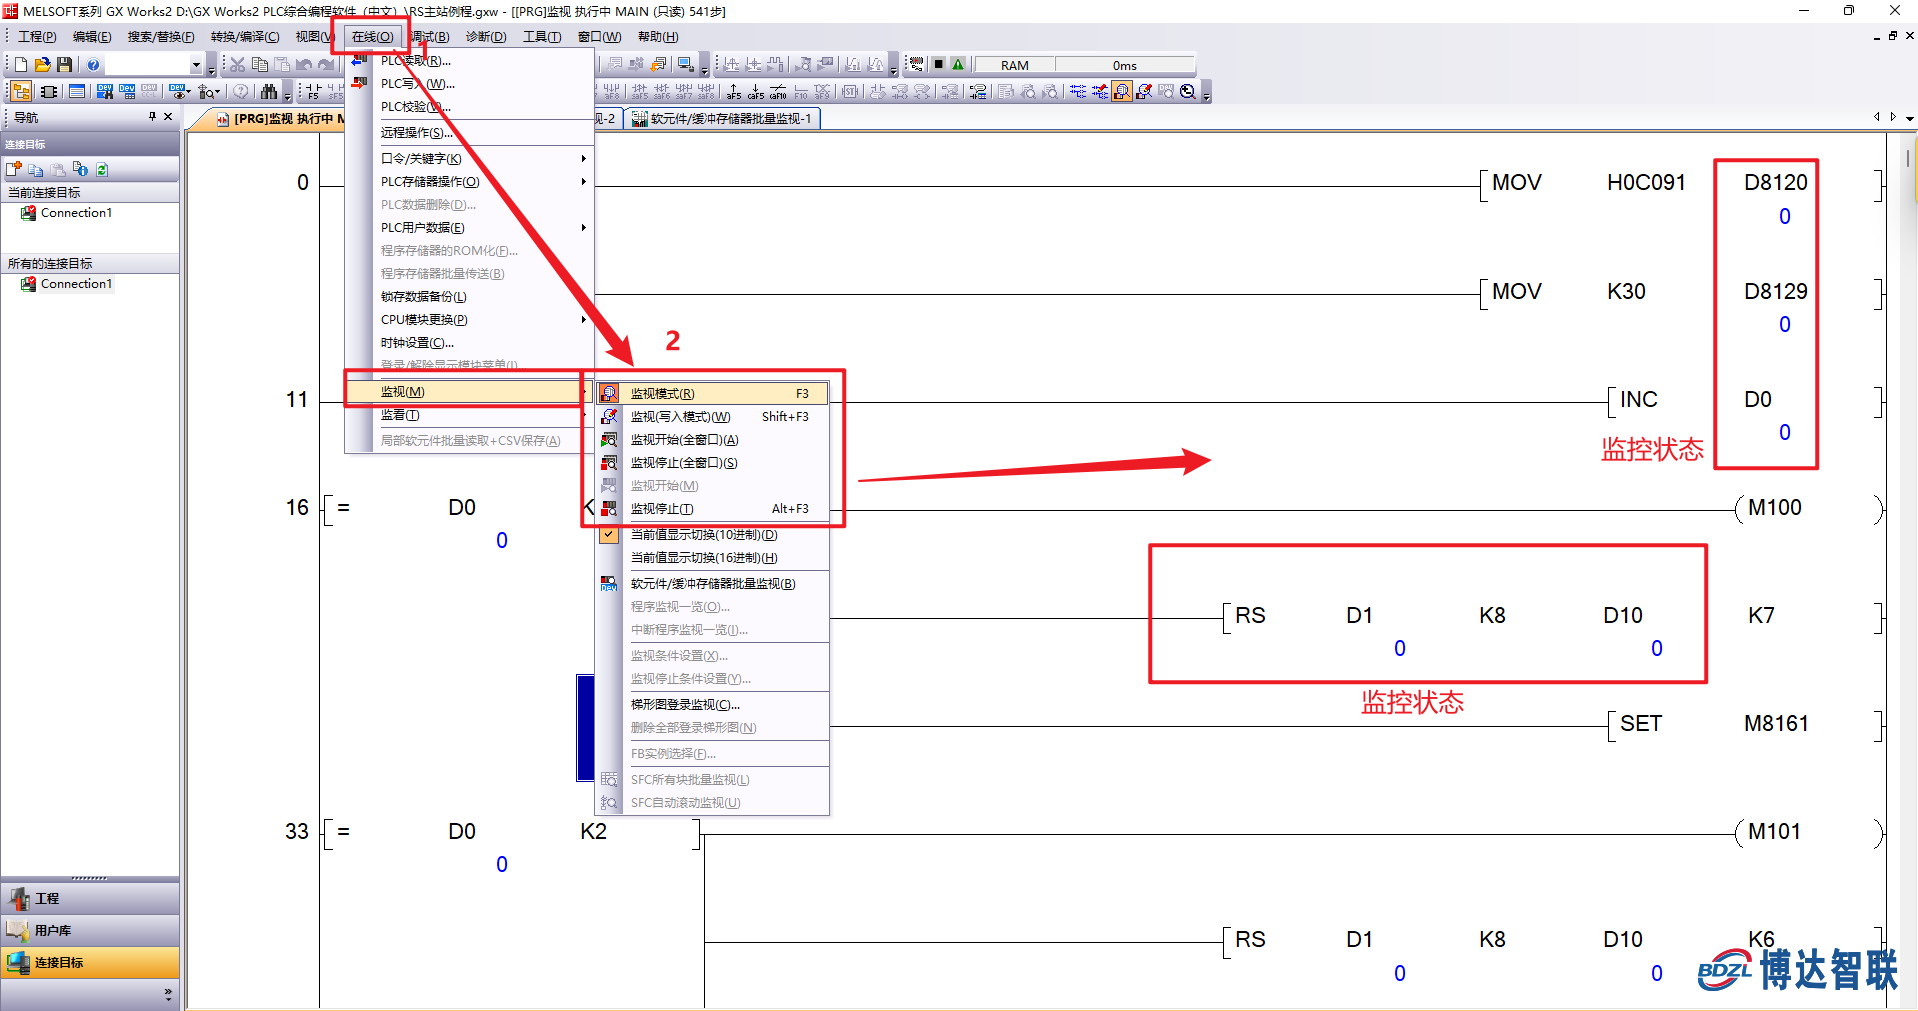Click the monitor write mode toolbar icon
Viewport: 1918px width, 1011px height.
1144,92
